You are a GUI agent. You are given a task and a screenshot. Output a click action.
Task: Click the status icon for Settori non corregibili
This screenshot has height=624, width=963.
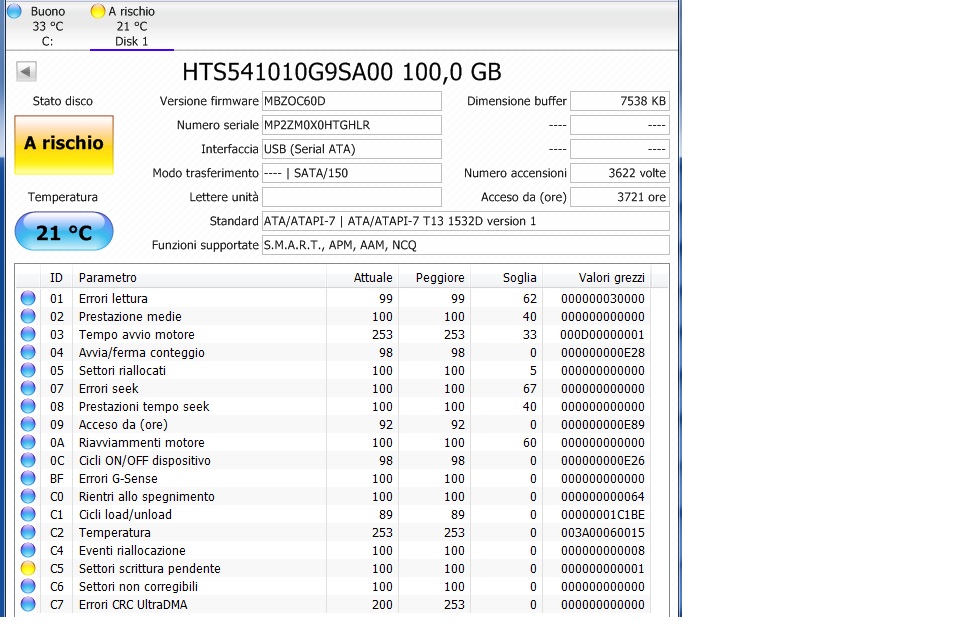[28, 587]
